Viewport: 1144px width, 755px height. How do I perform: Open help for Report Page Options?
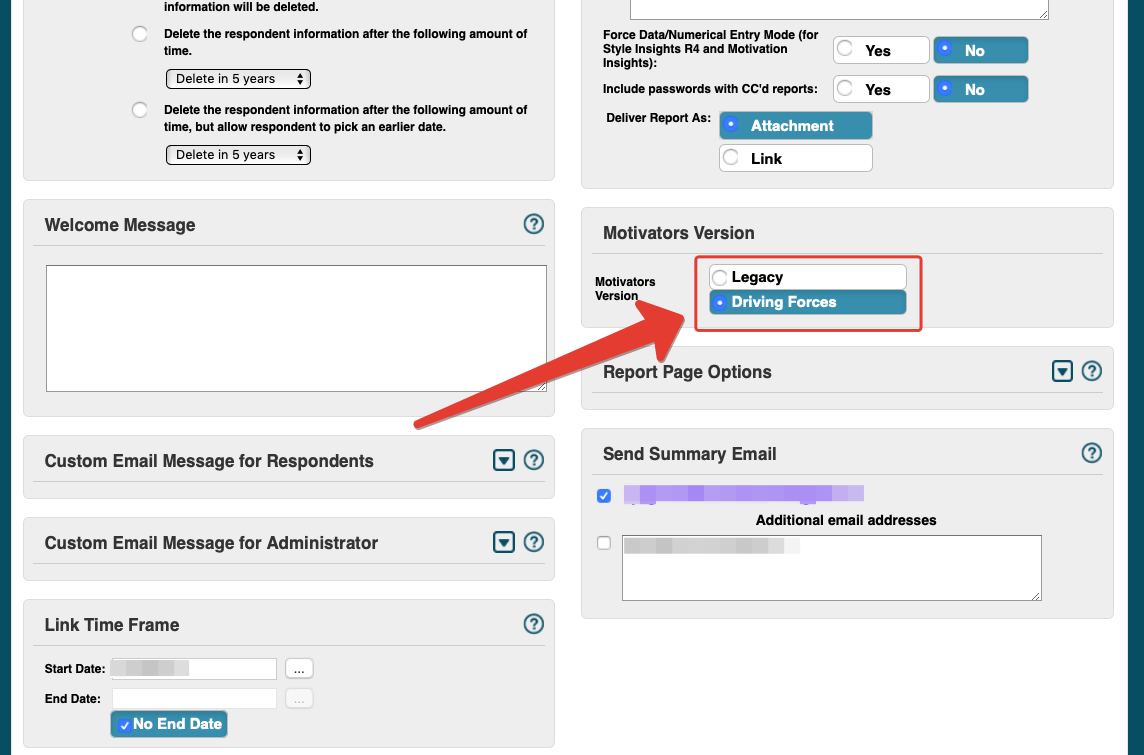pyautogui.click(x=1091, y=371)
